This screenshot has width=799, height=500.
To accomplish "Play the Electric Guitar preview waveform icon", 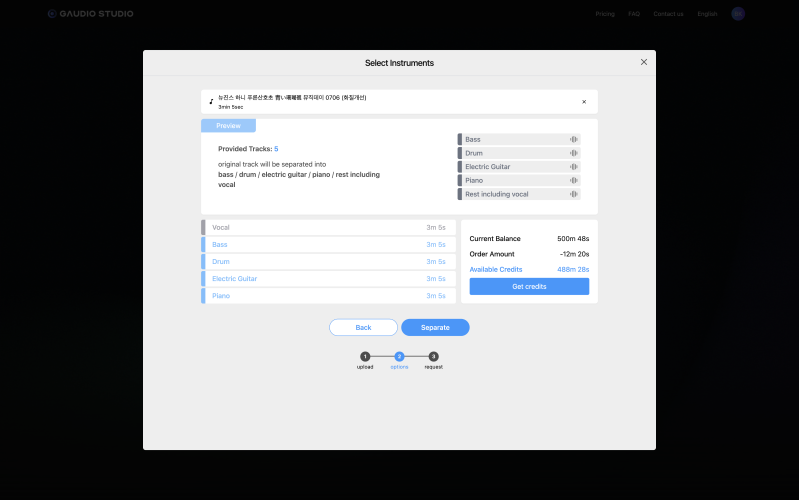I will tap(574, 167).
